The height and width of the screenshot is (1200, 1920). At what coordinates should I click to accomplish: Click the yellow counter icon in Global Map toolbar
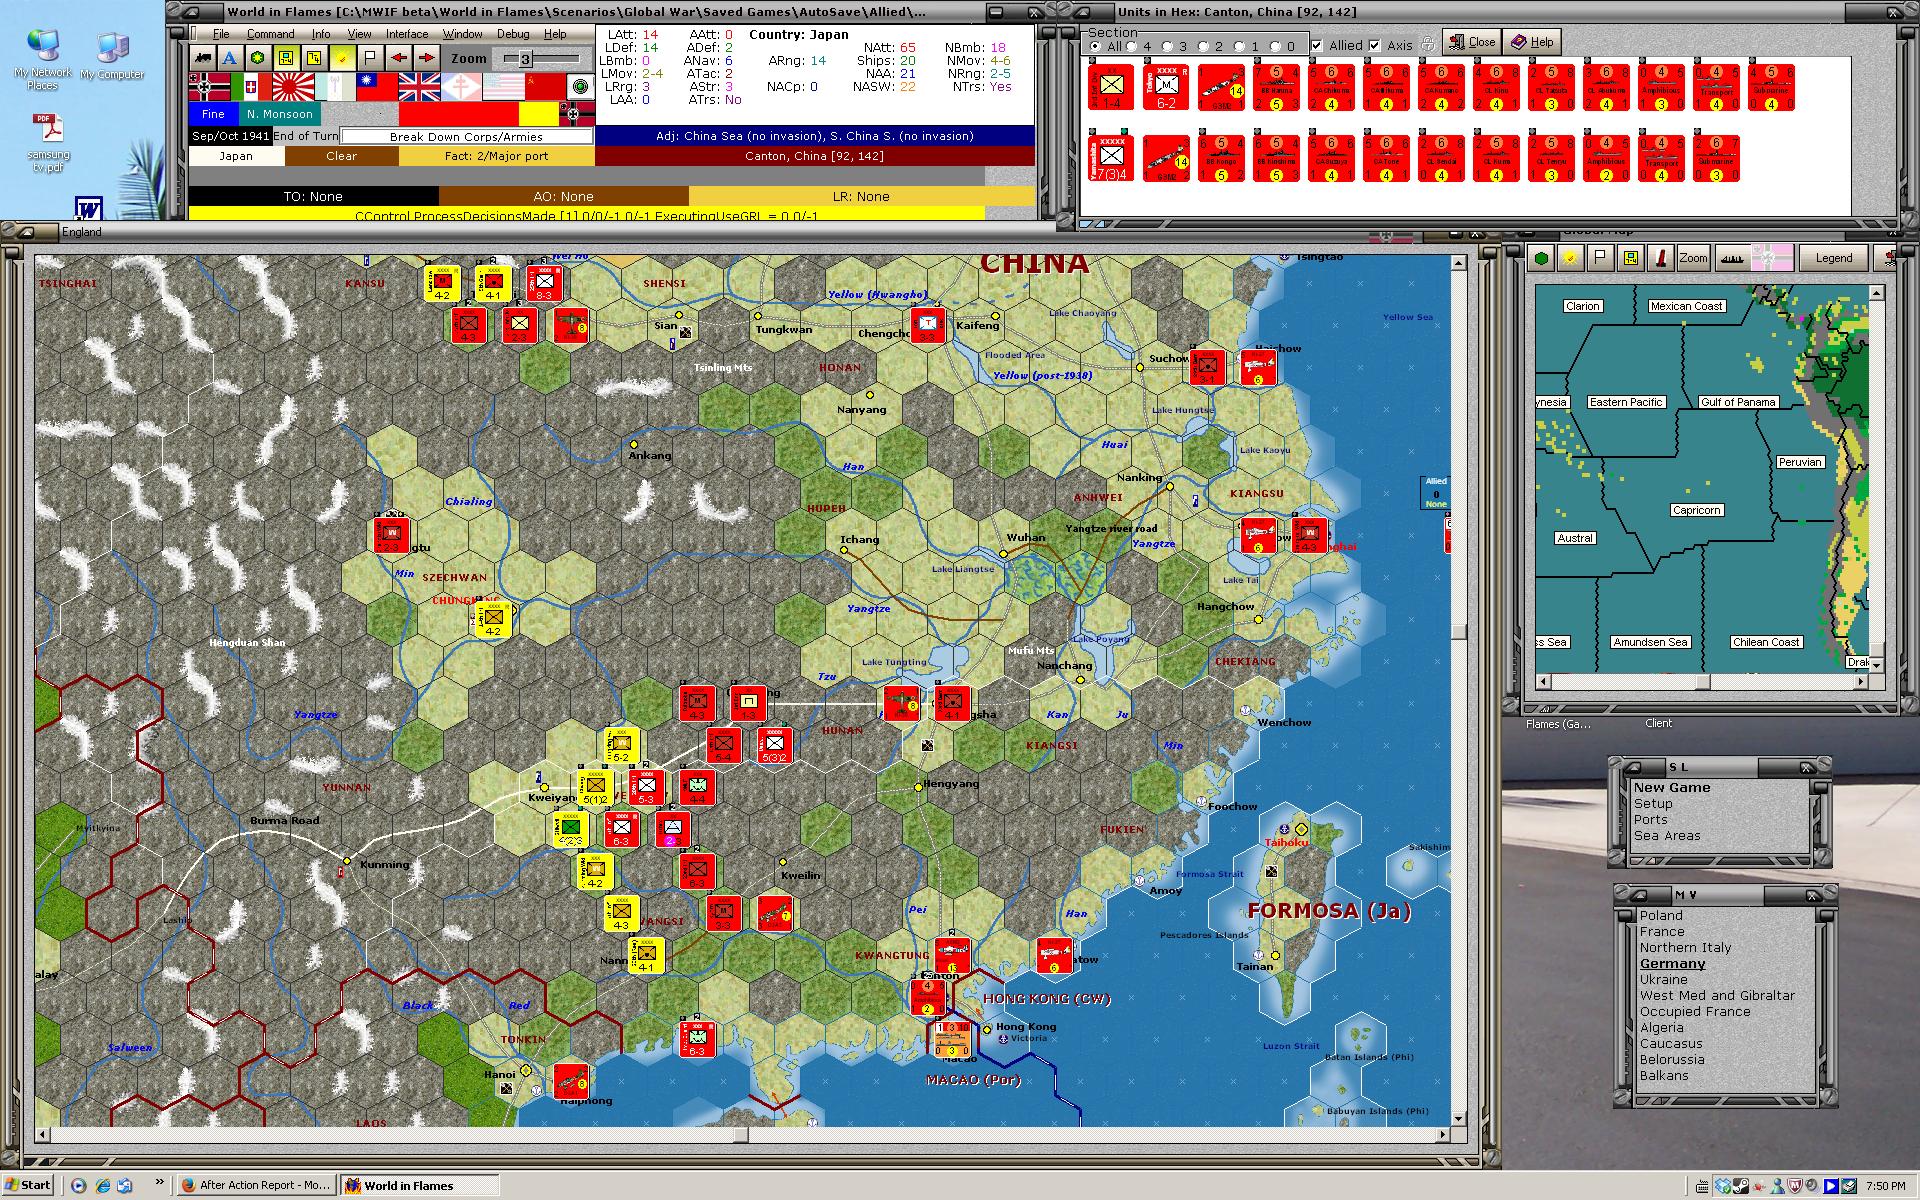point(1631,258)
